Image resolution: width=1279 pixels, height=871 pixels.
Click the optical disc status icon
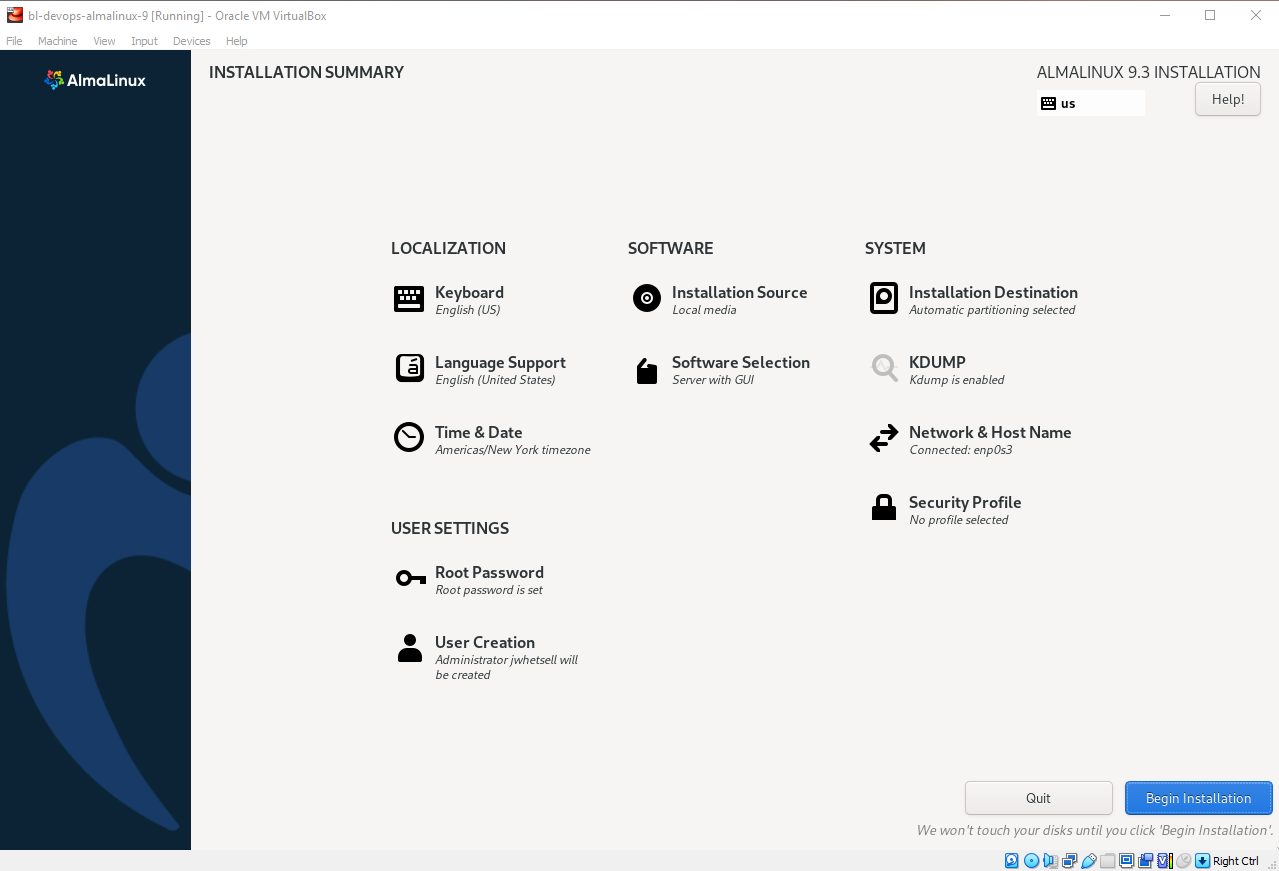click(x=1032, y=861)
